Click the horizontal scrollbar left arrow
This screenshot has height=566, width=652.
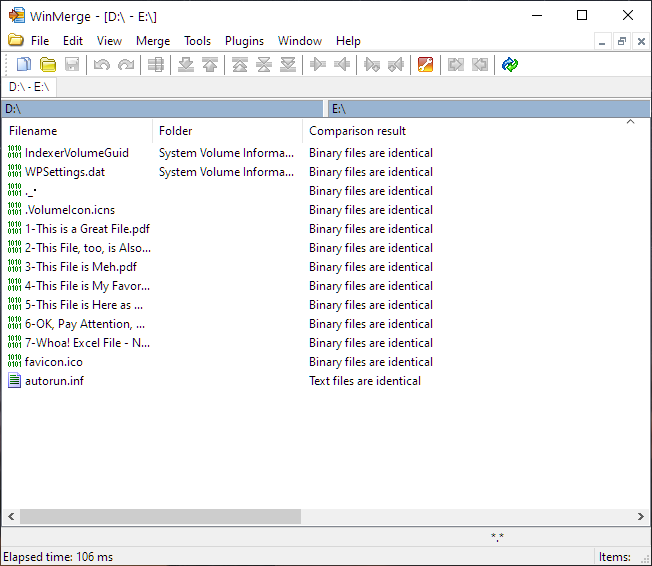tap(11, 517)
